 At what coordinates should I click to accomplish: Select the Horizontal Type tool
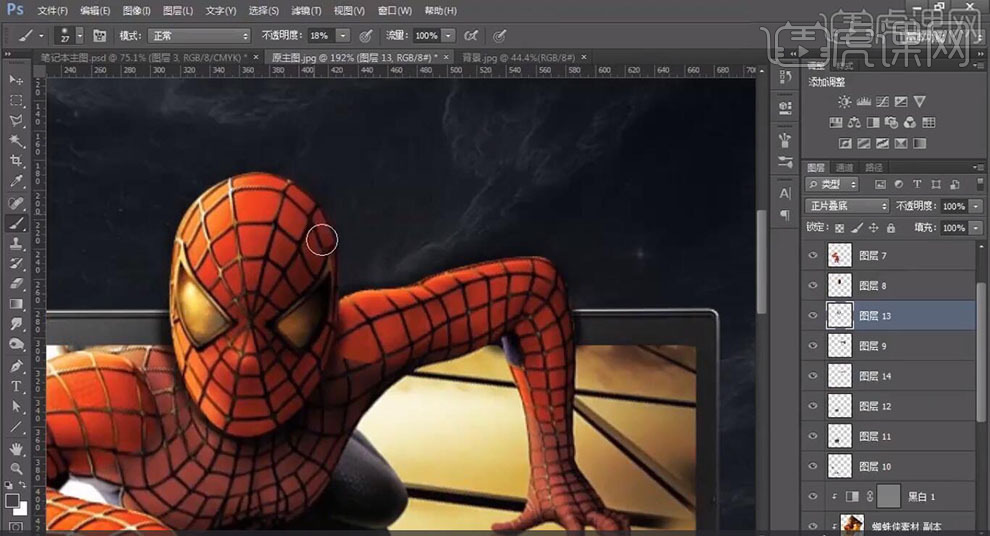coord(16,387)
